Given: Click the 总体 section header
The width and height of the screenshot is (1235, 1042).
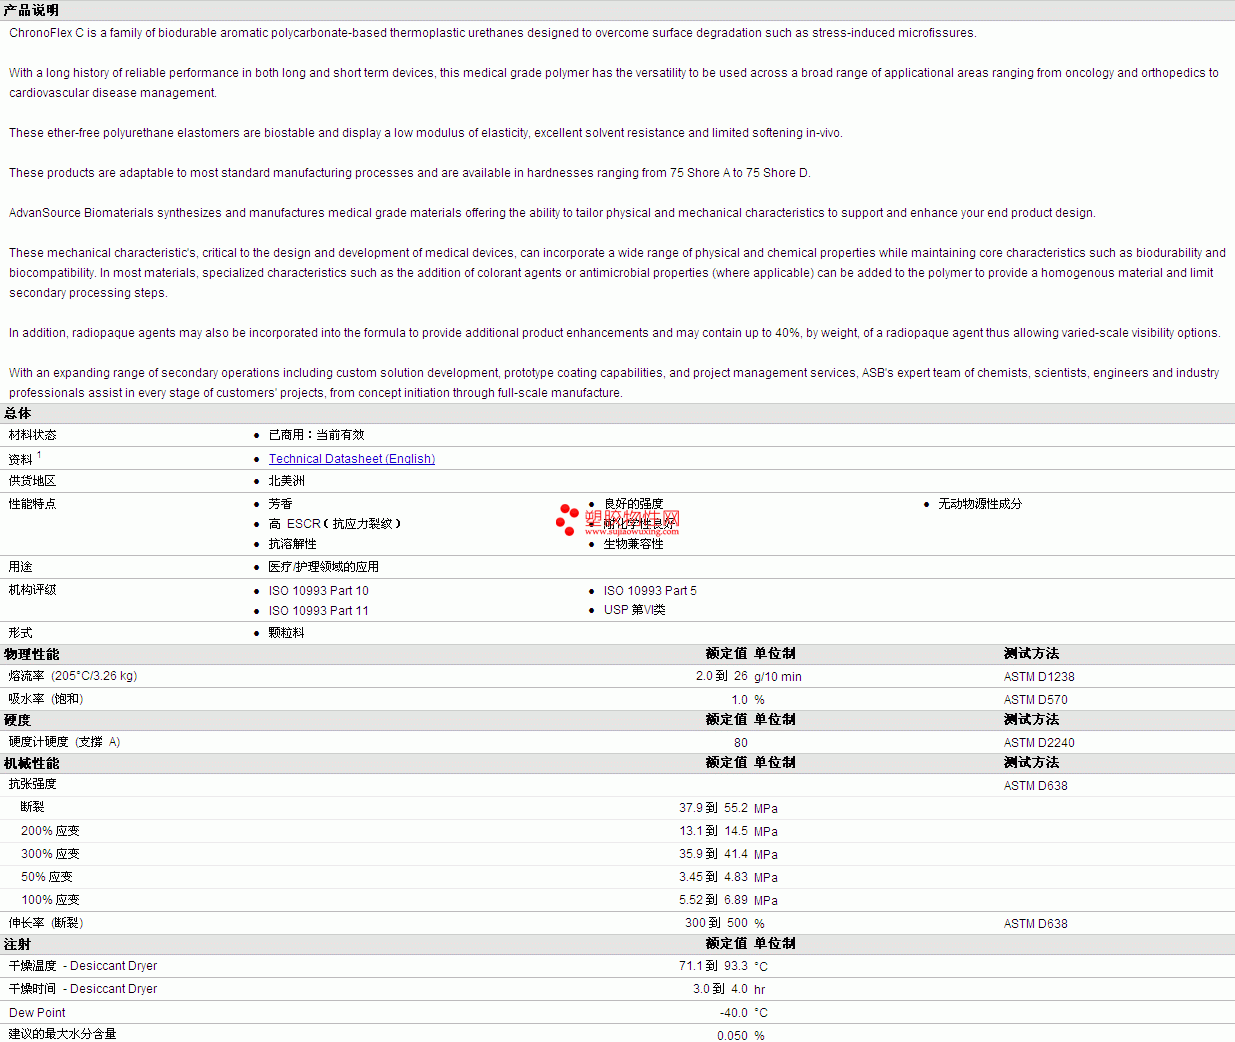Looking at the screenshot, I should [17, 413].
